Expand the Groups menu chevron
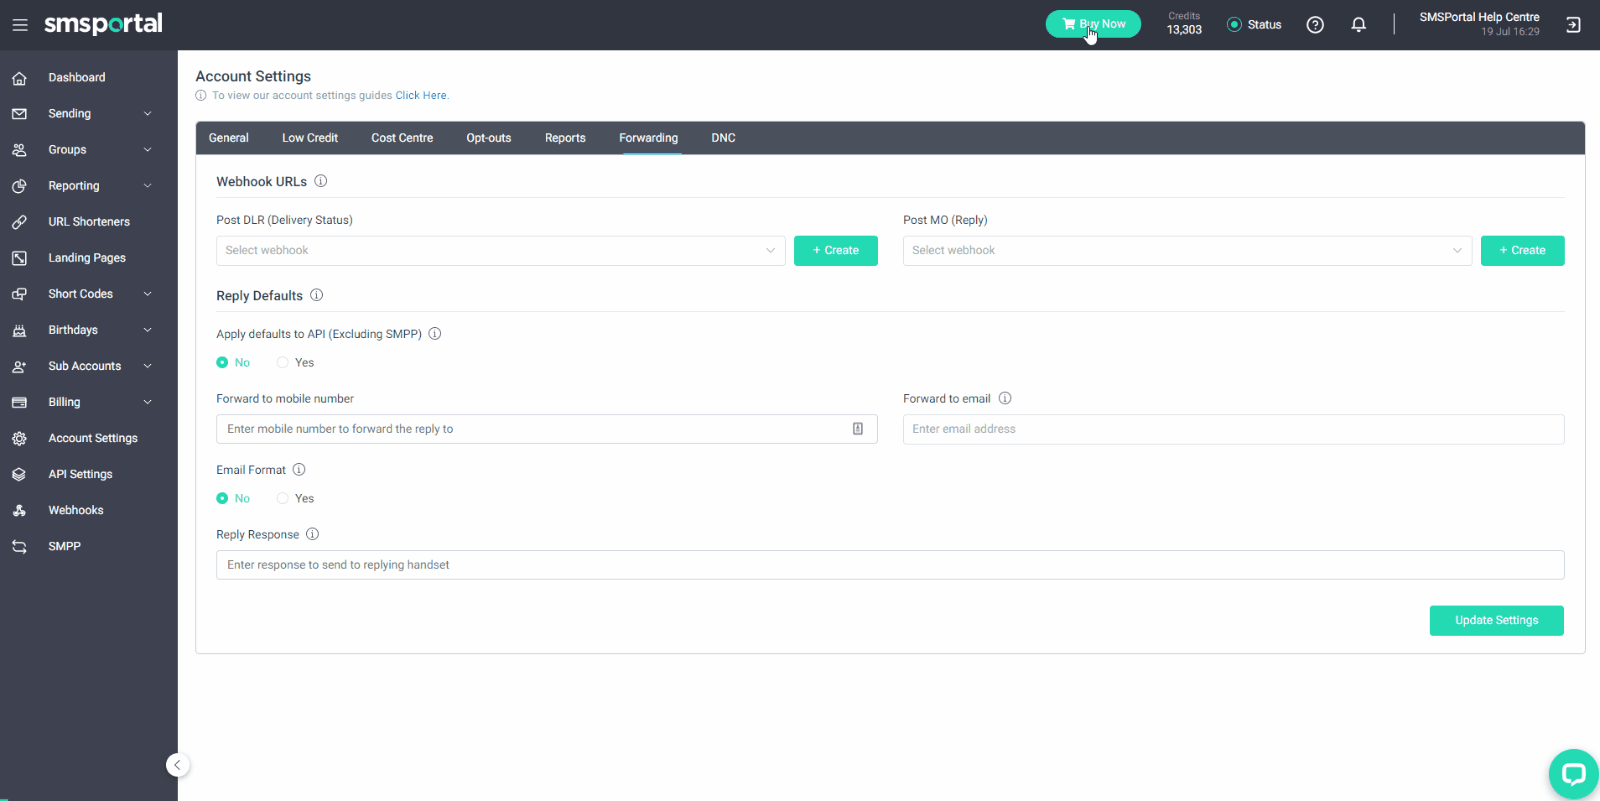 [x=148, y=150]
